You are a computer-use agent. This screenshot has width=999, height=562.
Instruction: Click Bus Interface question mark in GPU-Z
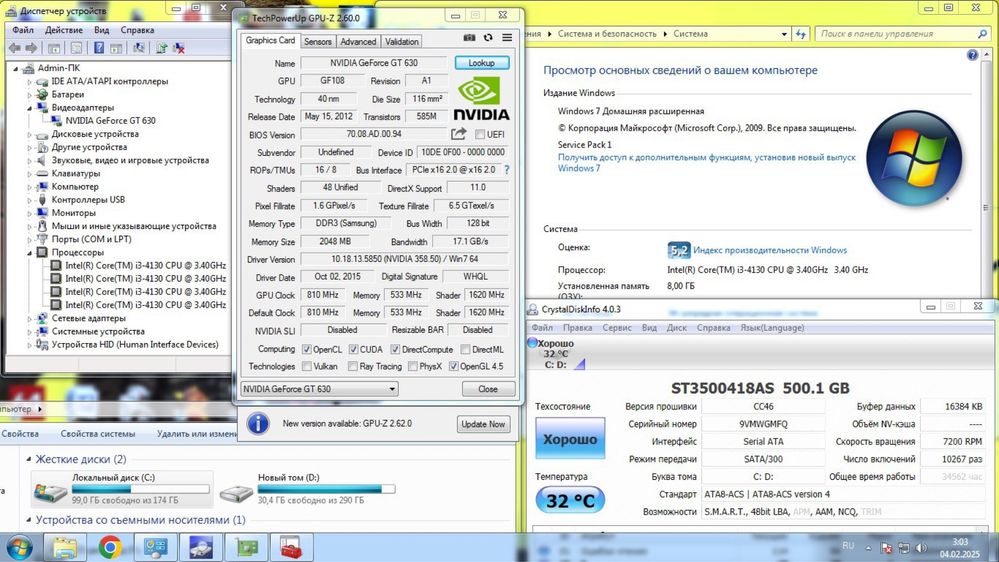507,170
